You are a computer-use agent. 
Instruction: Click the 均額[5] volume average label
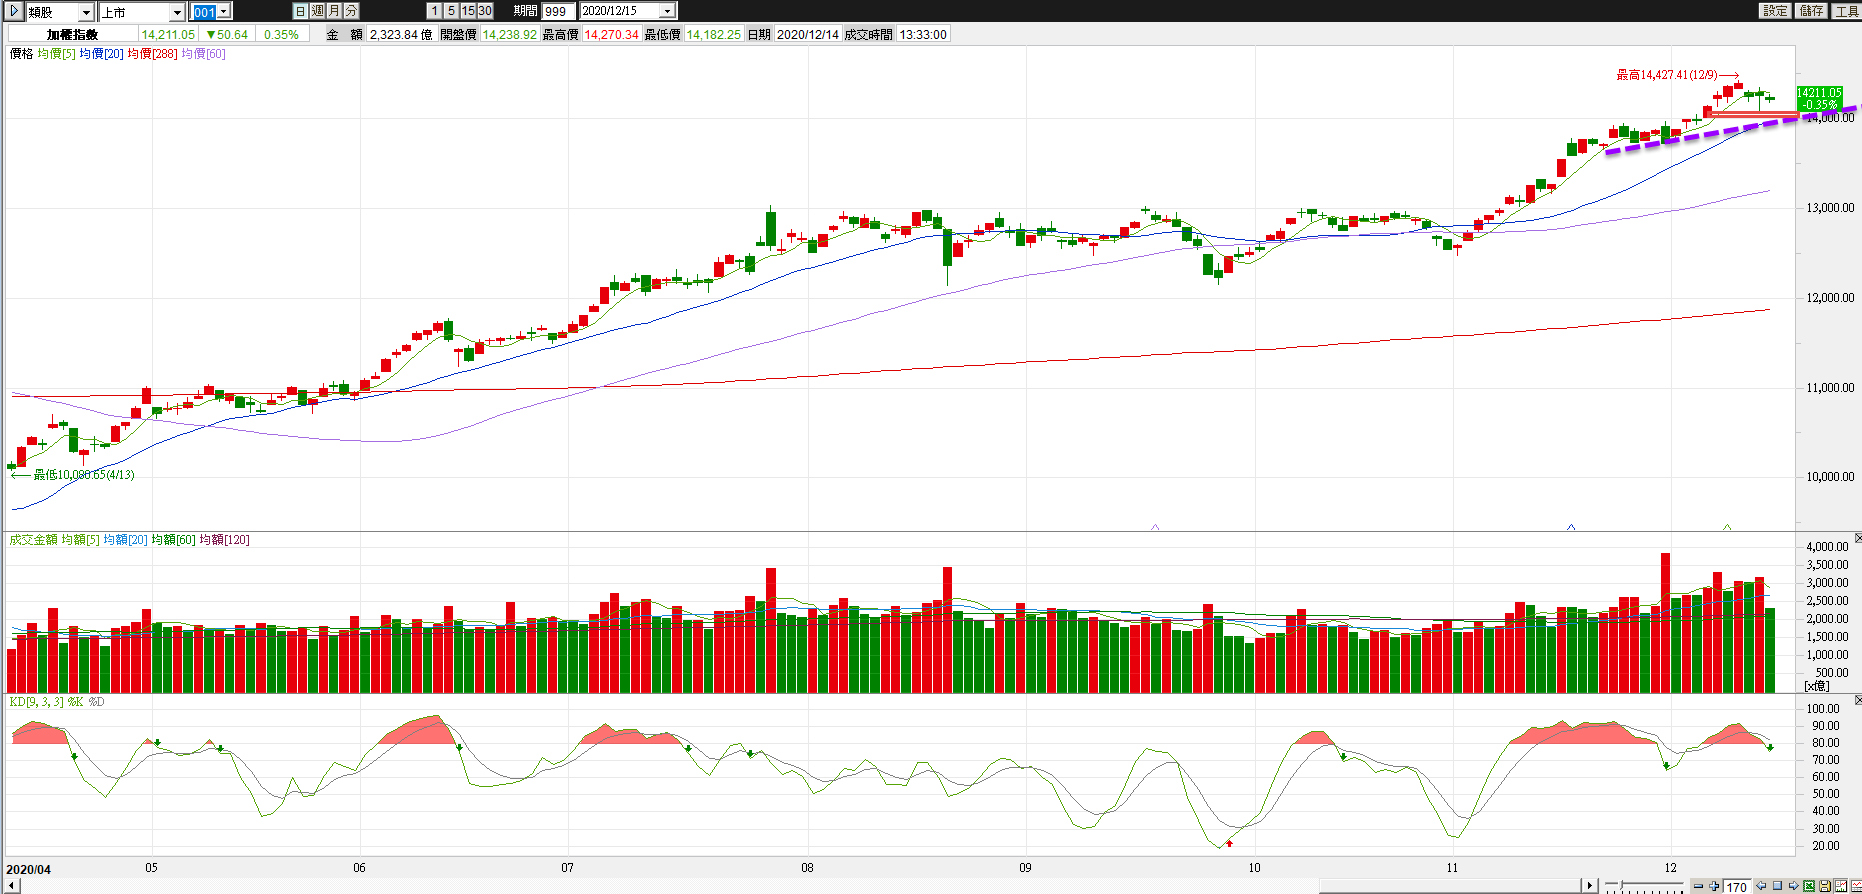pyautogui.click(x=80, y=540)
